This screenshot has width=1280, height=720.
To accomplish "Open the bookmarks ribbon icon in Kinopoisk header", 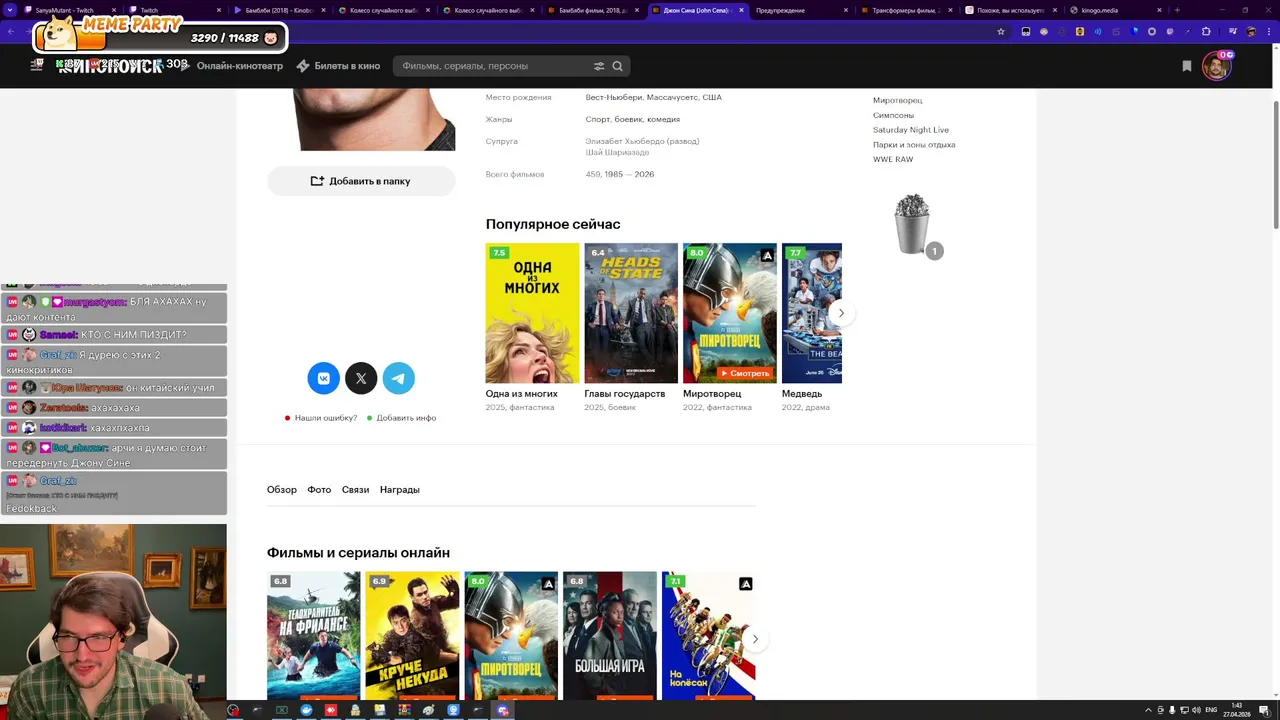I will 1187,66.
